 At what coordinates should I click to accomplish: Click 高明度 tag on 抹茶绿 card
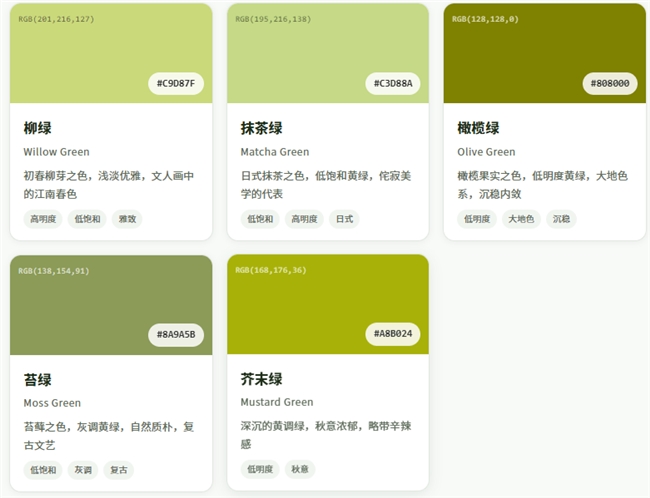tap(304, 219)
